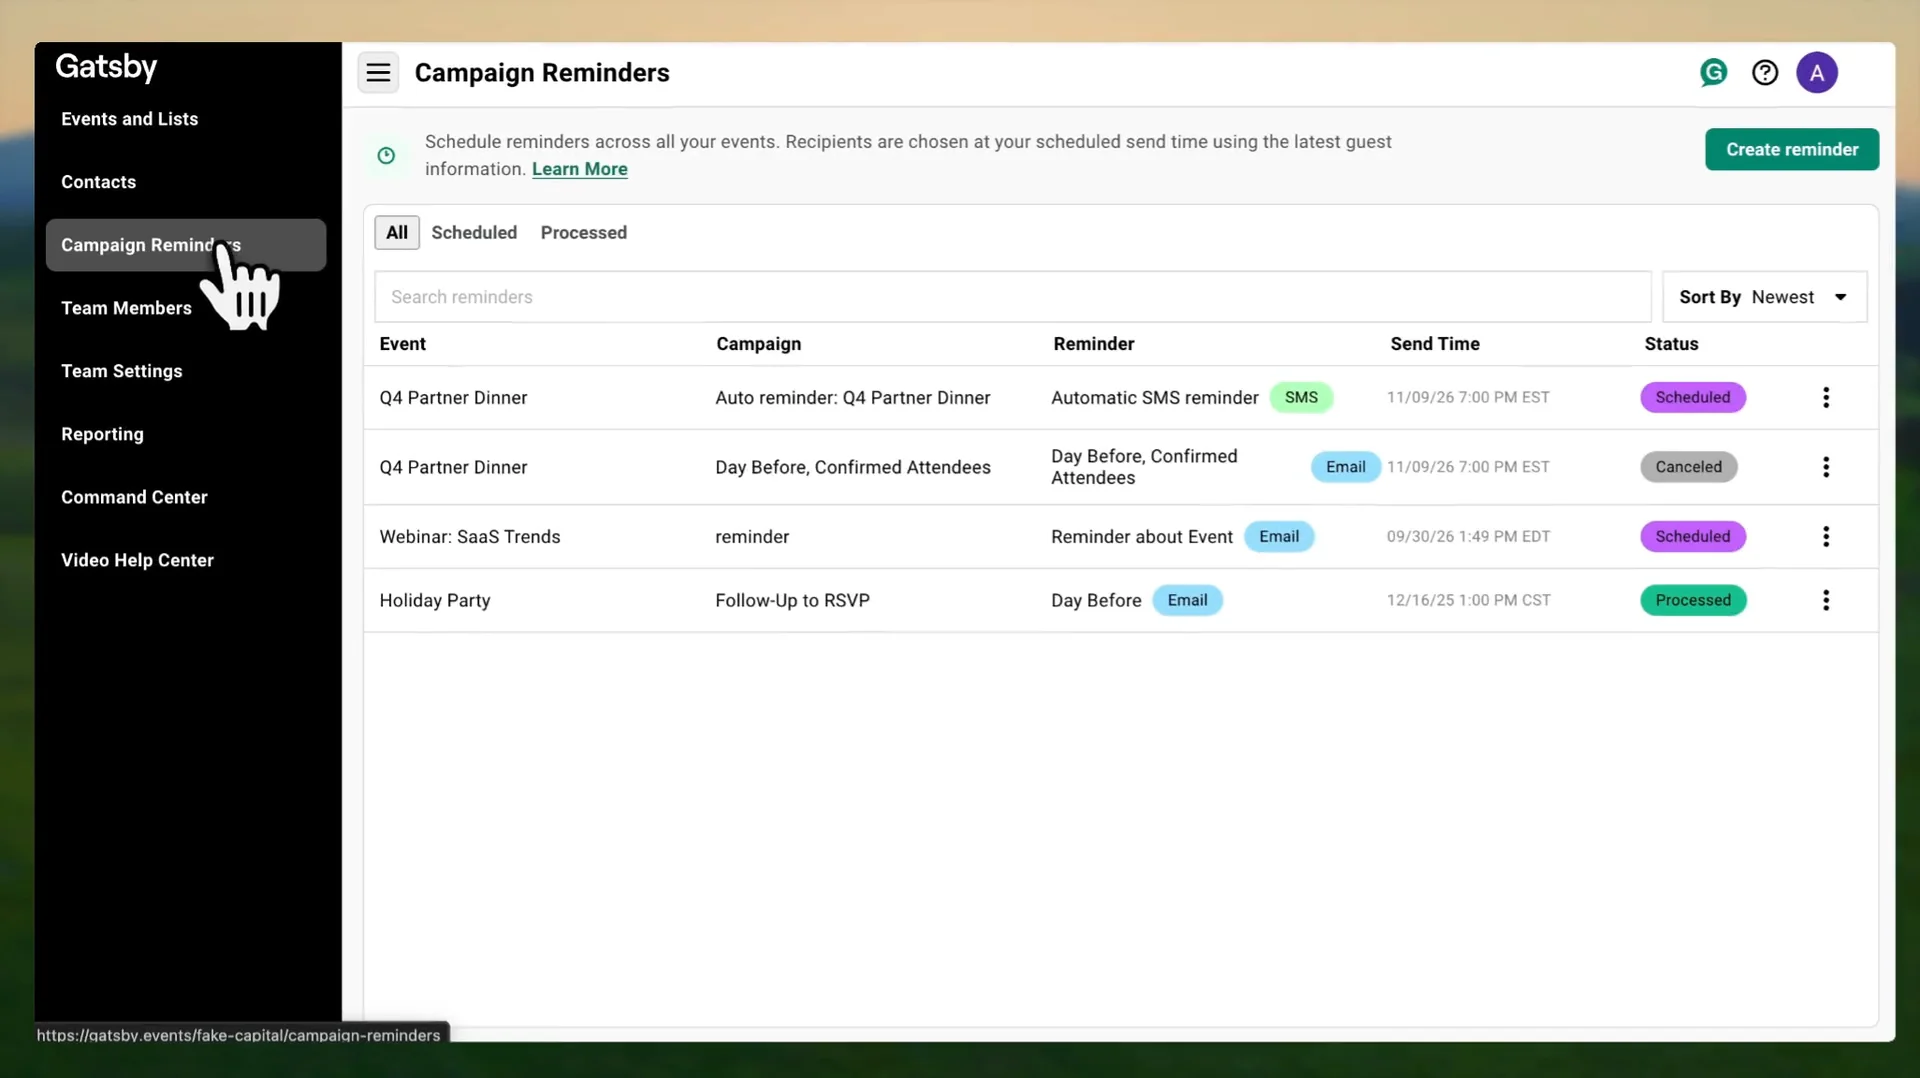Open the green G Grammarly icon

pyautogui.click(x=1713, y=72)
